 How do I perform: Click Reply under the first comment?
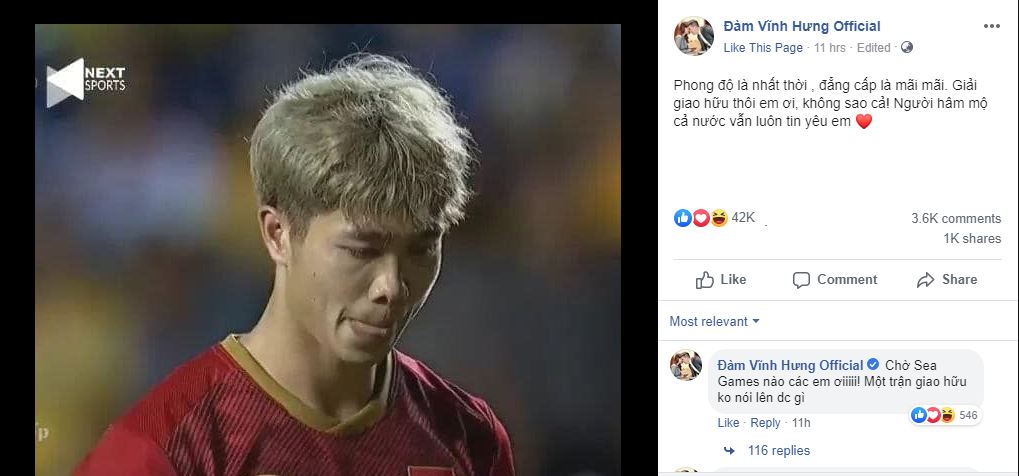765,423
